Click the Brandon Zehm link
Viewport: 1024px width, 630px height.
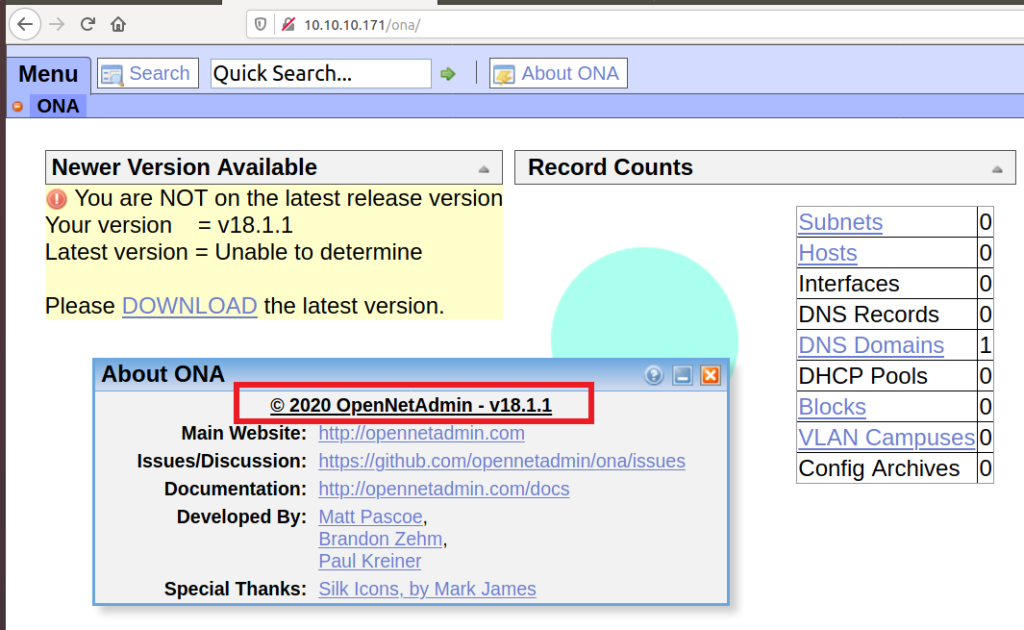380,539
